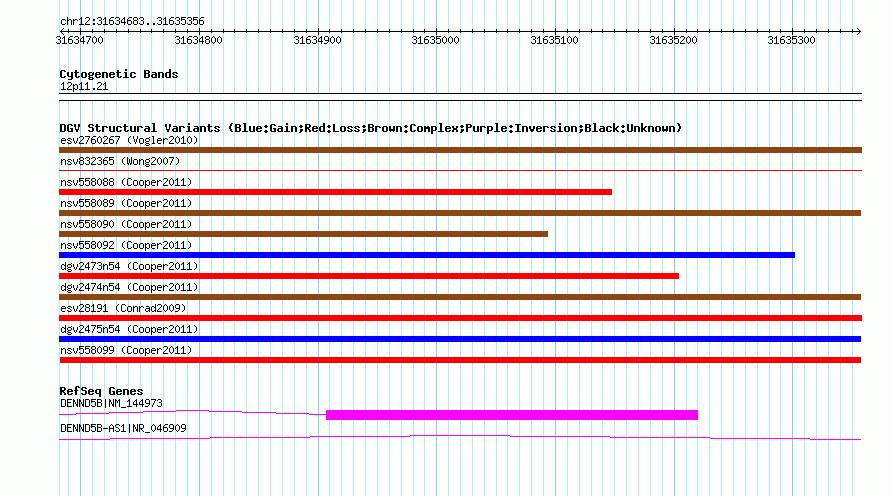Click ruler tick label 31634700
The height and width of the screenshot is (496, 890).
79,40
